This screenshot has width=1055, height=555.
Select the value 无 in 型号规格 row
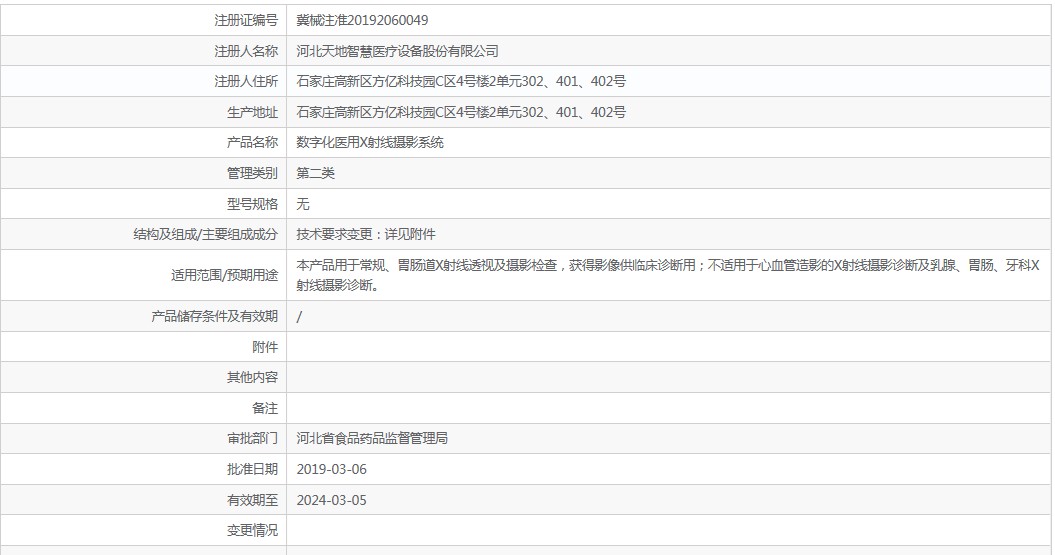click(303, 204)
